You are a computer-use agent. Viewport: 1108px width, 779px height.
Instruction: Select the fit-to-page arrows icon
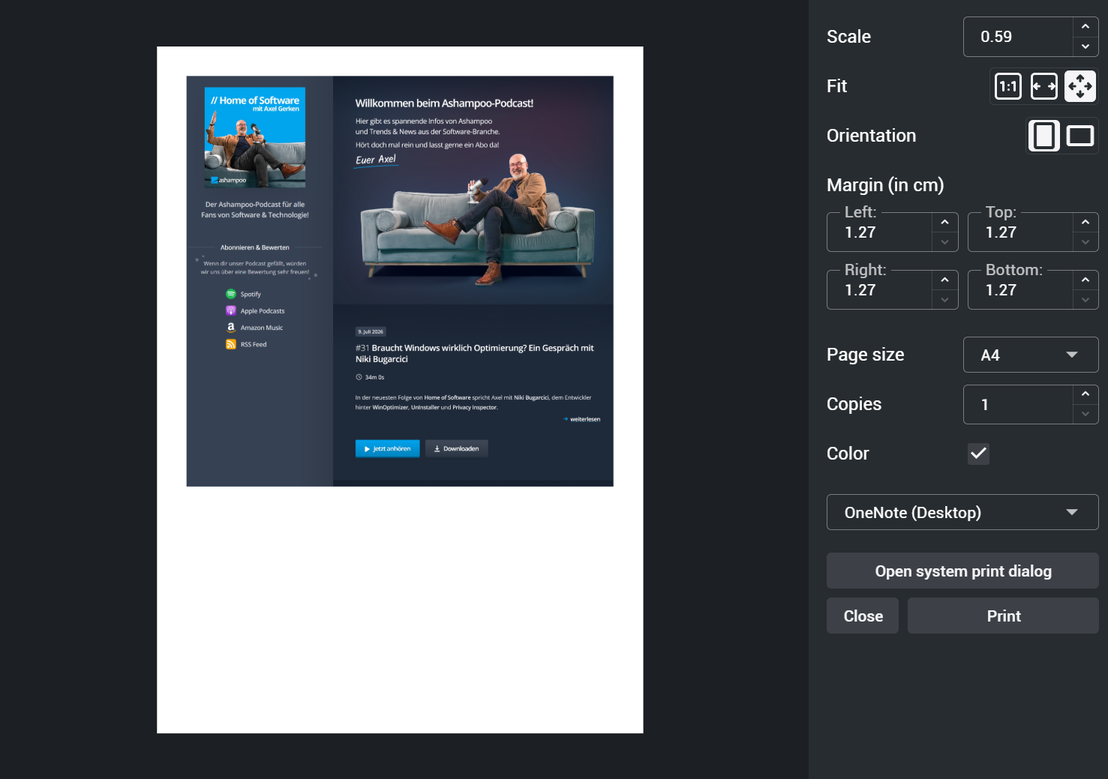[1080, 87]
